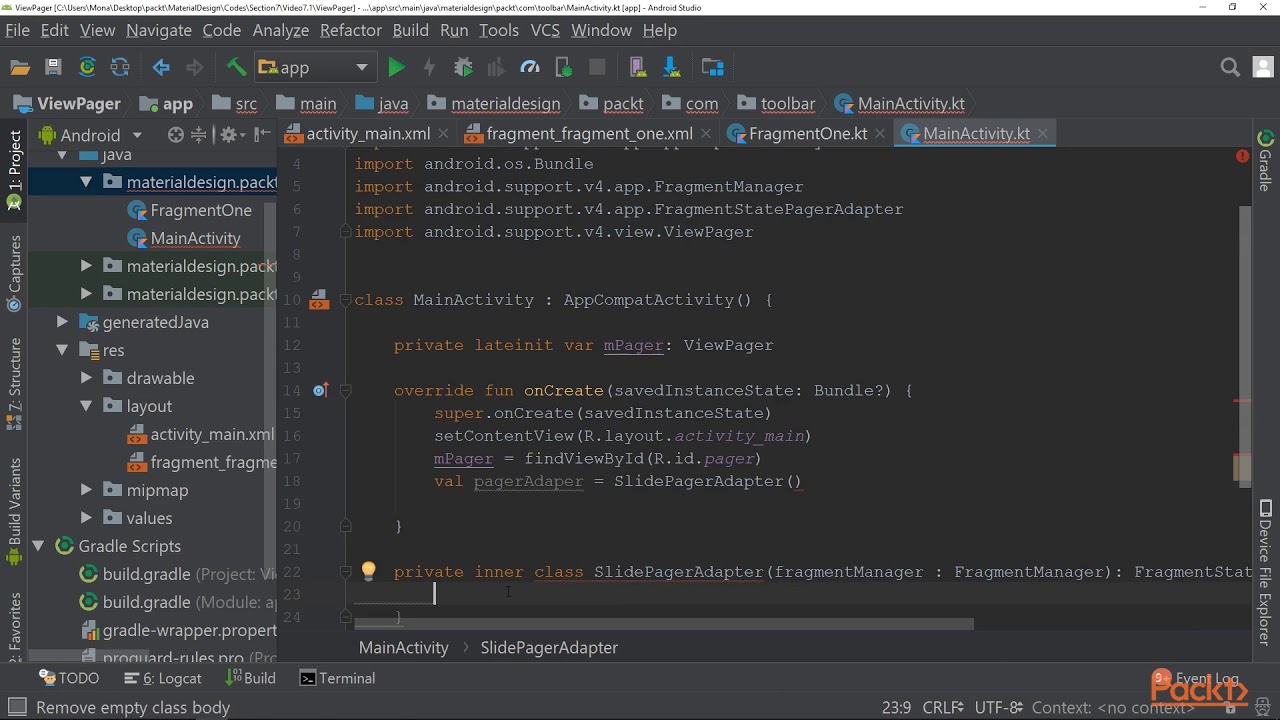Close the MainActivity.kt tab
The height and width of the screenshot is (720, 1280).
1042,133
